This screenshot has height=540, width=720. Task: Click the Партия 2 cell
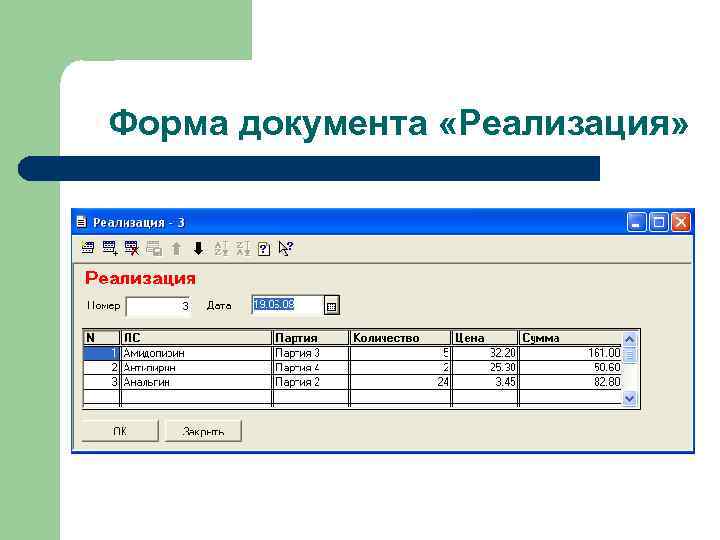pos(311,382)
